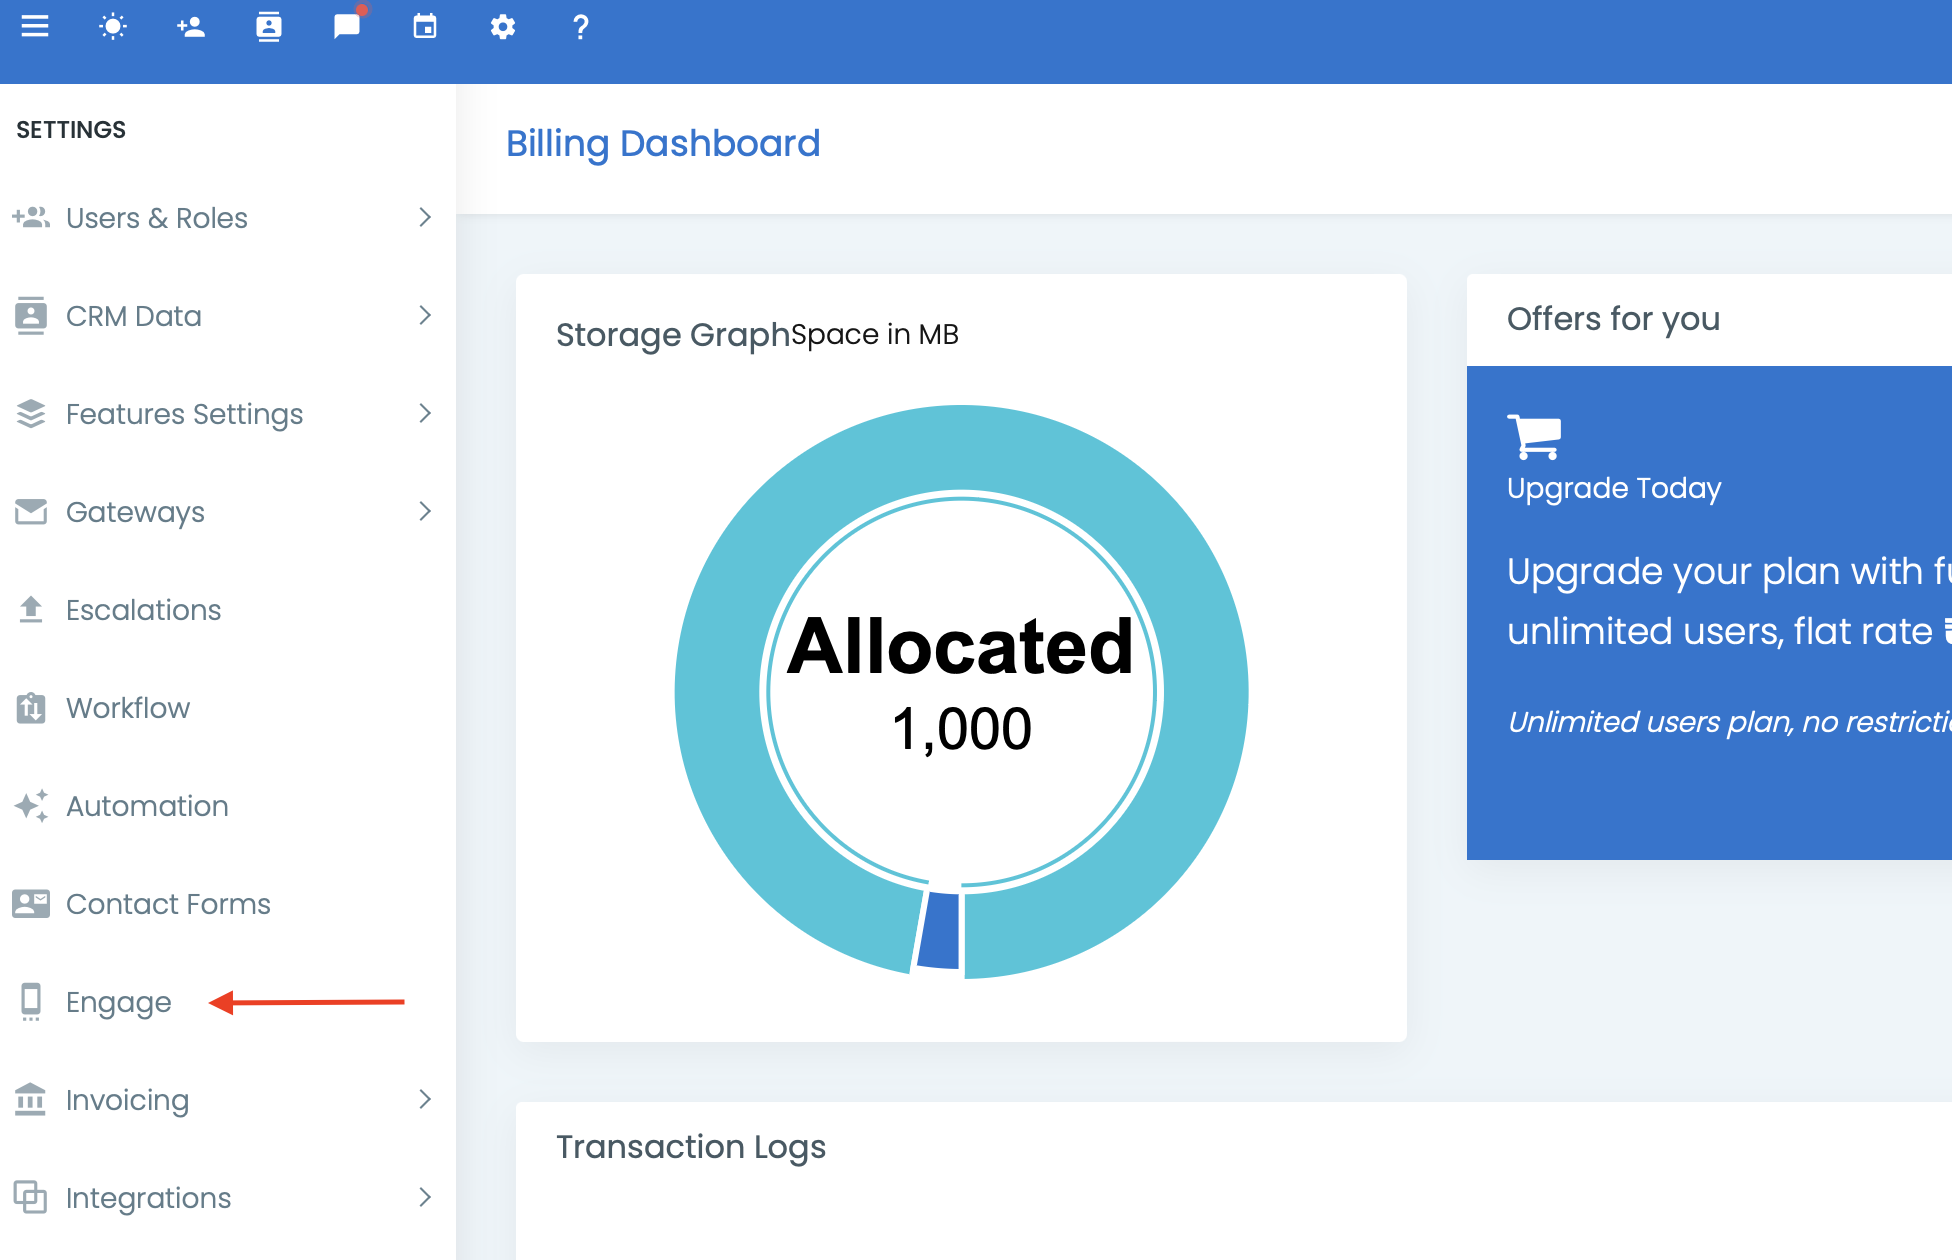1952x1260 pixels.
Task: Open the Engage settings page
Action: (x=117, y=1002)
